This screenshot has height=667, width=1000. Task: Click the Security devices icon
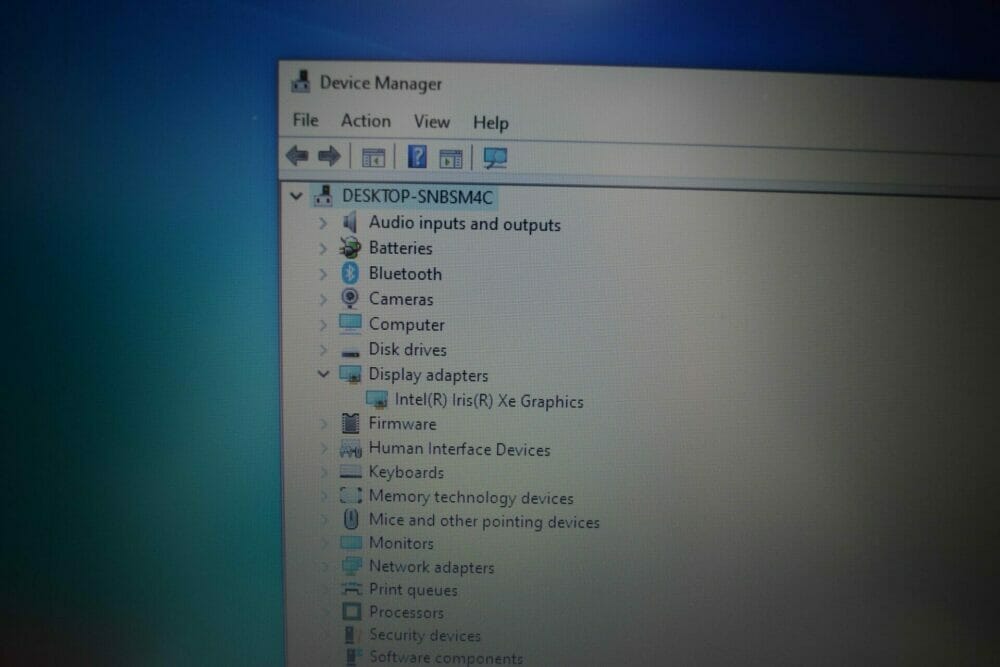coord(351,634)
